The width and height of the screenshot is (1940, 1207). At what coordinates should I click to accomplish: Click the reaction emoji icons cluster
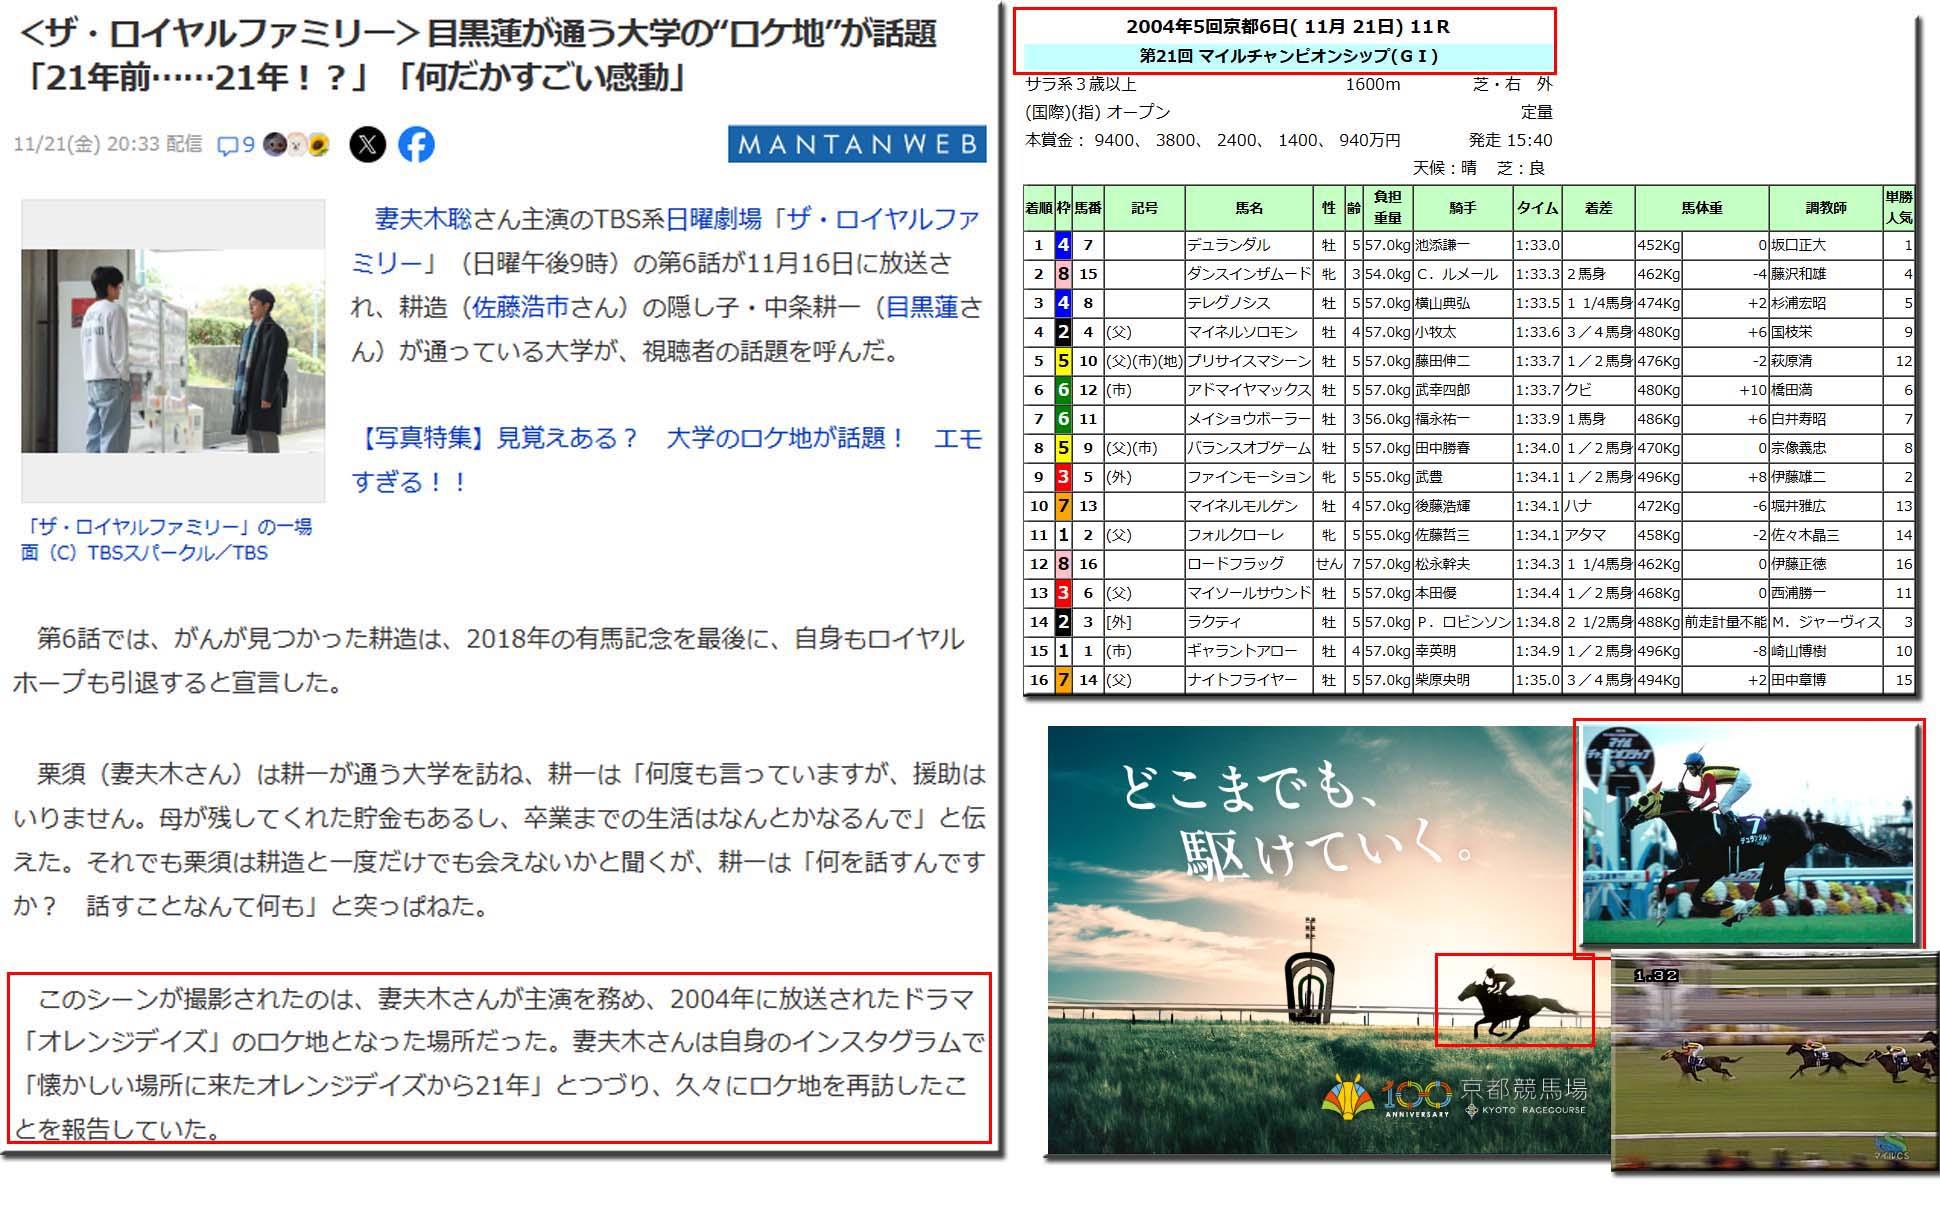296,145
